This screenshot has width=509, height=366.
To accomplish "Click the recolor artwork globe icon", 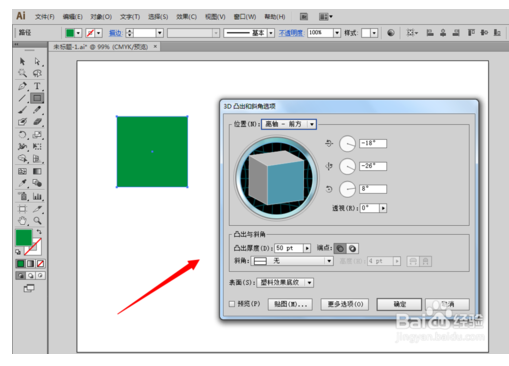I will coord(391,33).
